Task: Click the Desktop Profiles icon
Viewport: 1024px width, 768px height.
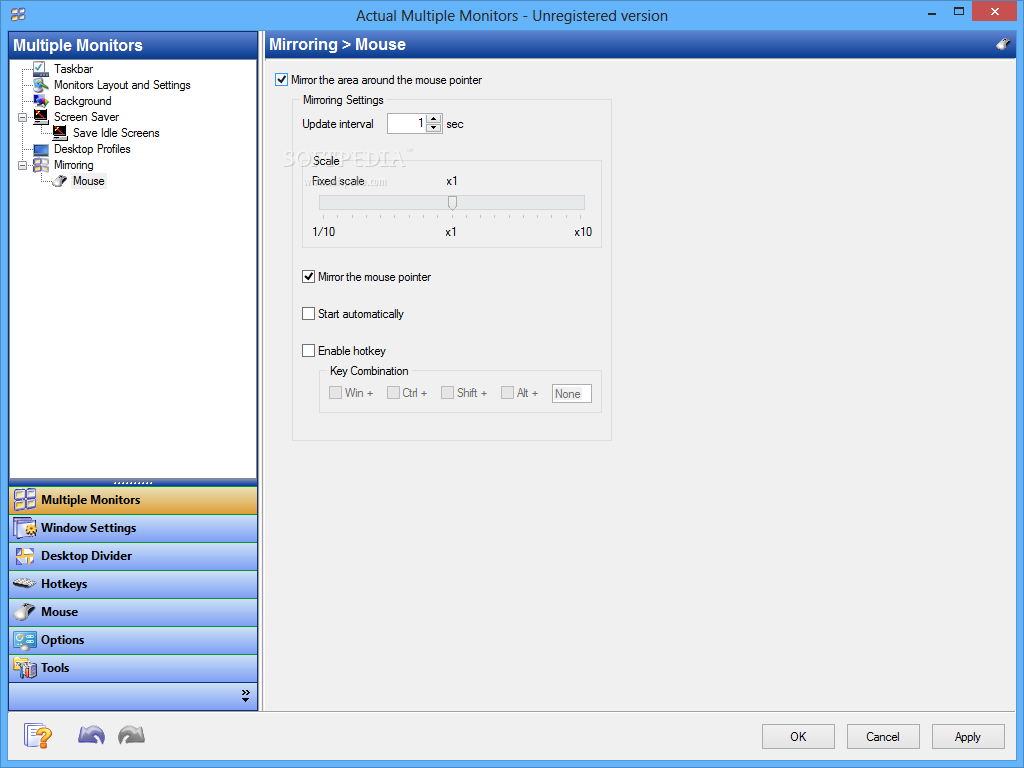Action: point(40,149)
